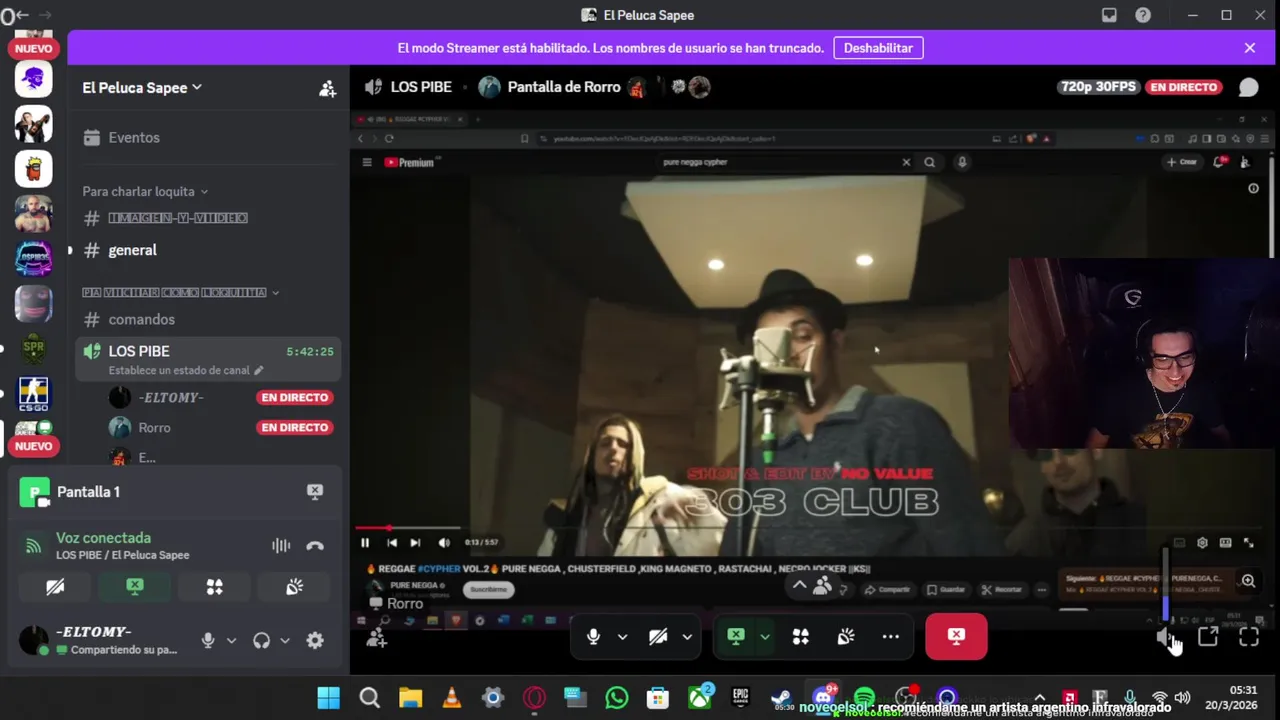Toggle fullscreen for the stream
1280x720 pixels.
coord(1249,637)
